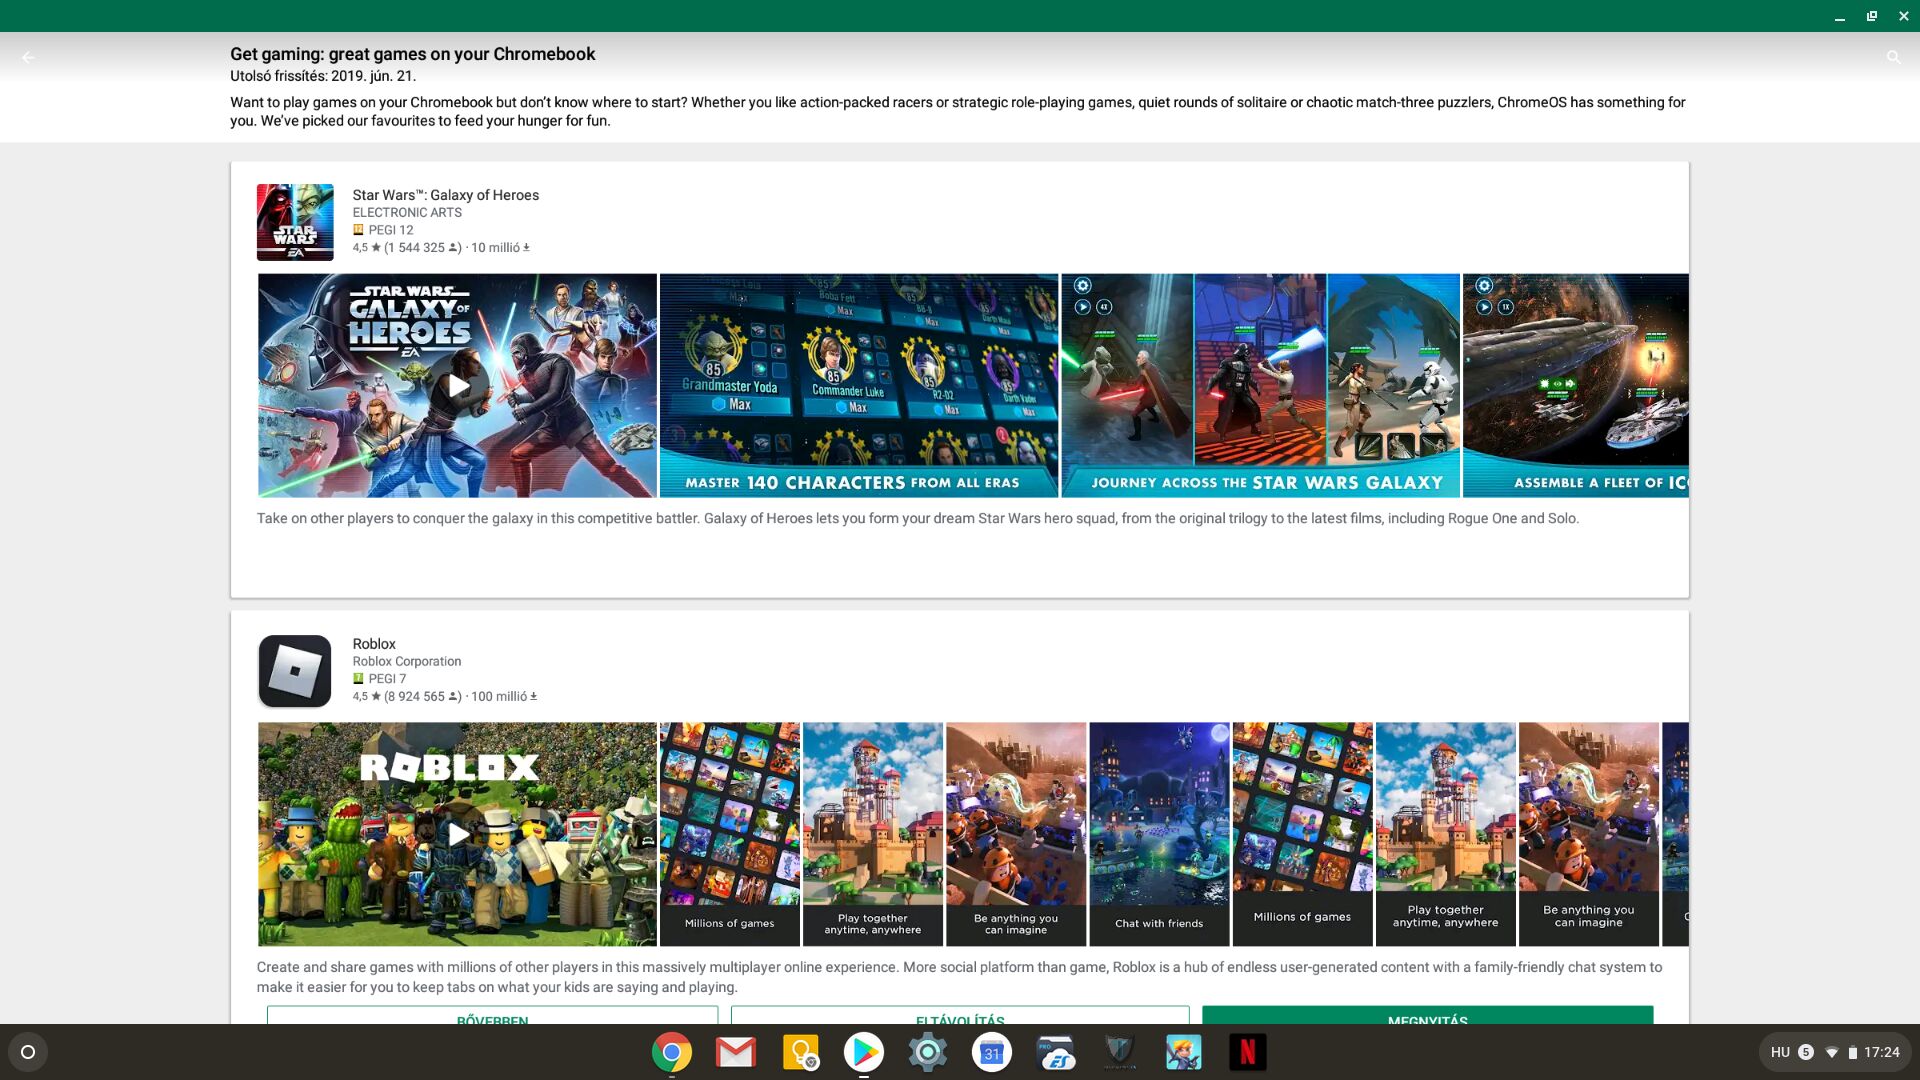Open 'Chat with friends' Roblox screenshot

pyautogui.click(x=1159, y=835)
